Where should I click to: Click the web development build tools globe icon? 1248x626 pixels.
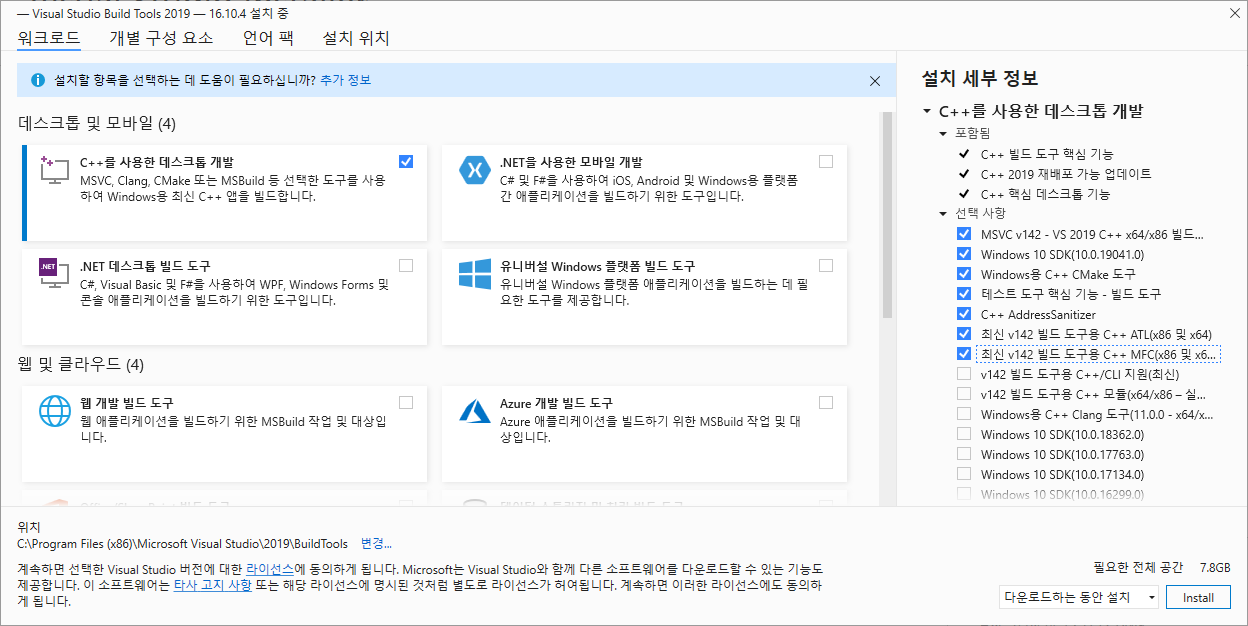[53, 411]
